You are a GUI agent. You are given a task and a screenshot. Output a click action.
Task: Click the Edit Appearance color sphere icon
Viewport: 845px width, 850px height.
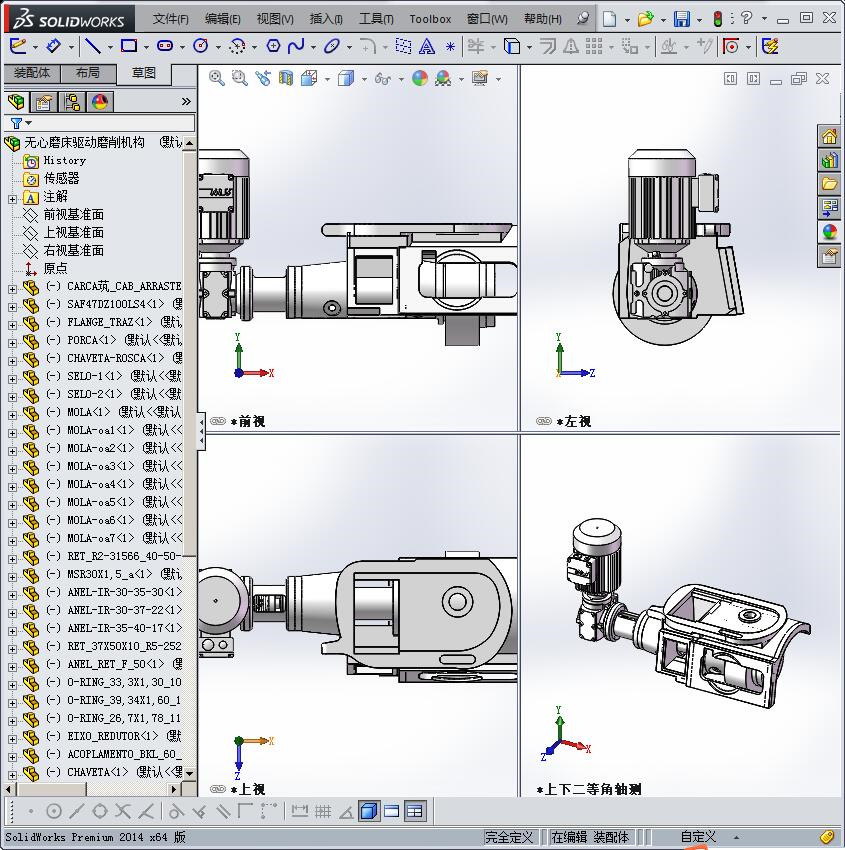point(420,78)
